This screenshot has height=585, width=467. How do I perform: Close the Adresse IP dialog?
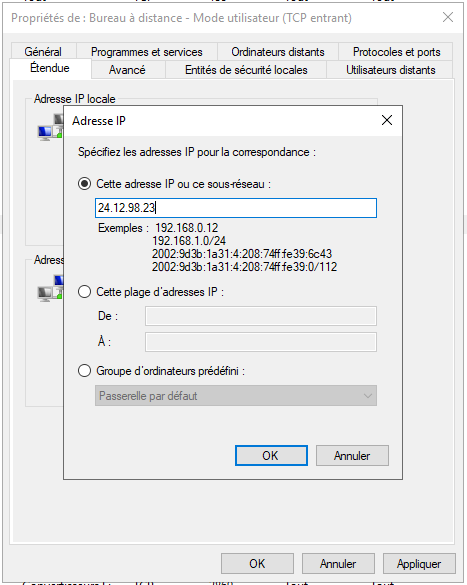(x=387, y=120)
